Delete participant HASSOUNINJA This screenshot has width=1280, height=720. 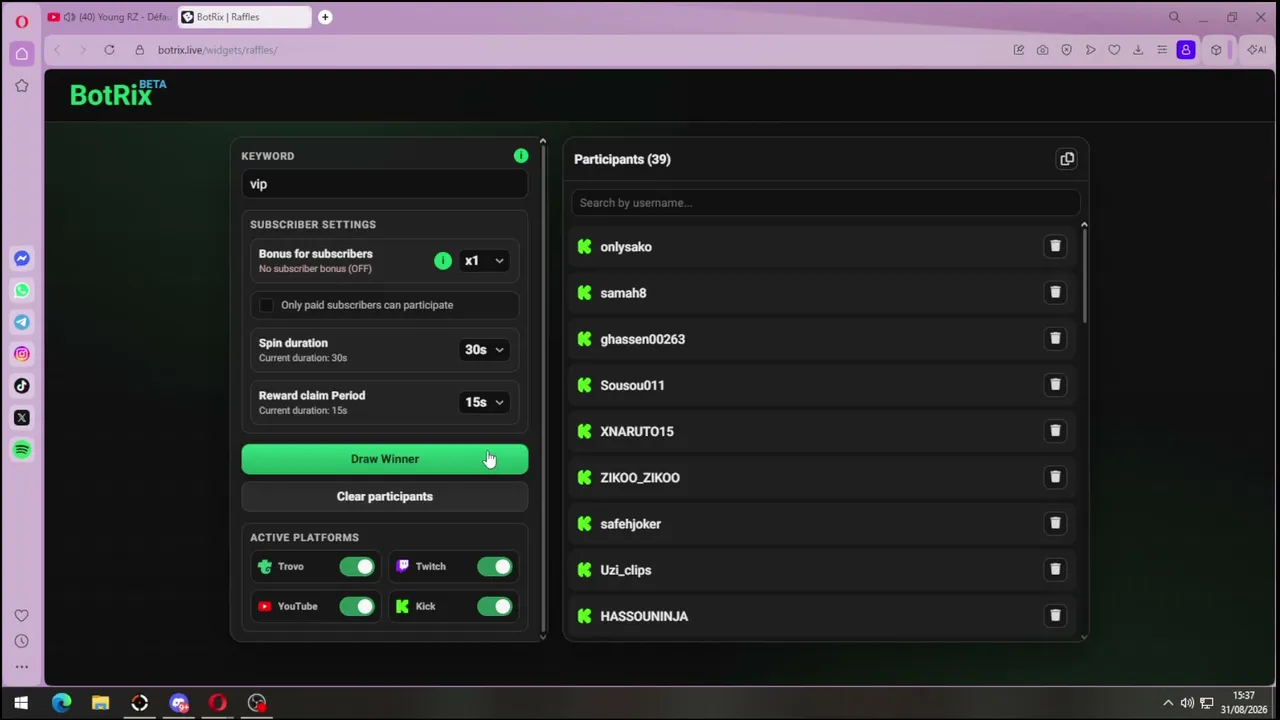point(1055,615)
